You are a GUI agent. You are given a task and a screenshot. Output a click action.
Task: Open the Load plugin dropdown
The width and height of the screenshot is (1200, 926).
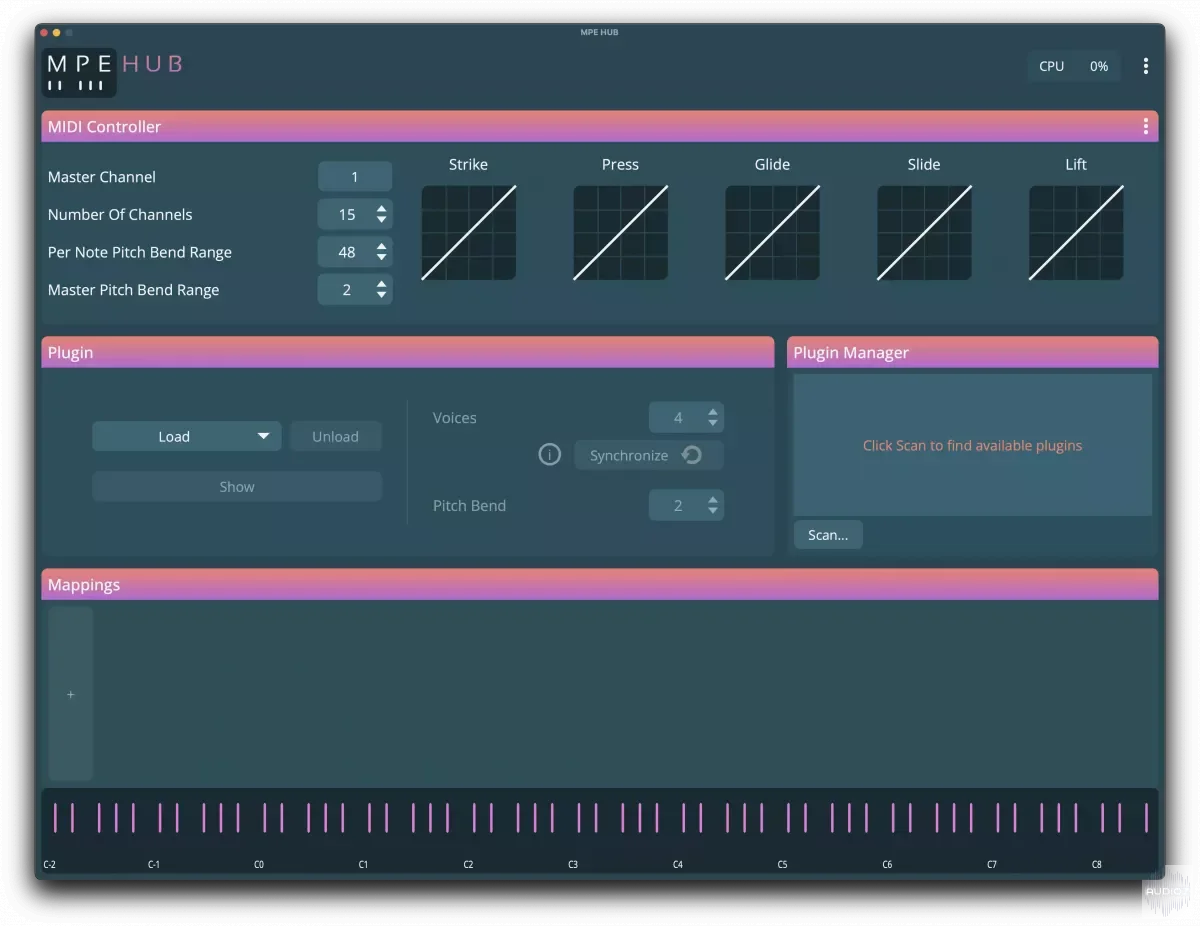click(x=187, y=436)
